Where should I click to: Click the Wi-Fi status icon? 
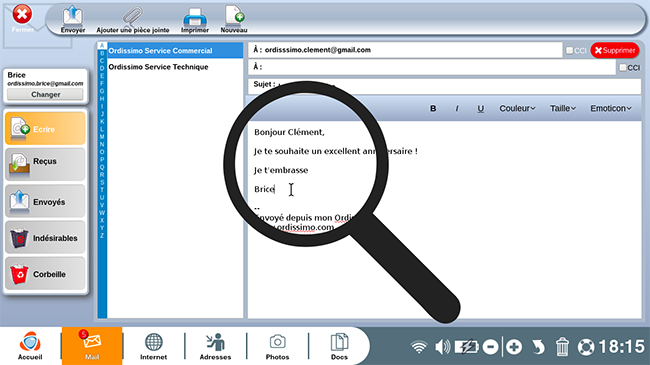[419, 347]
